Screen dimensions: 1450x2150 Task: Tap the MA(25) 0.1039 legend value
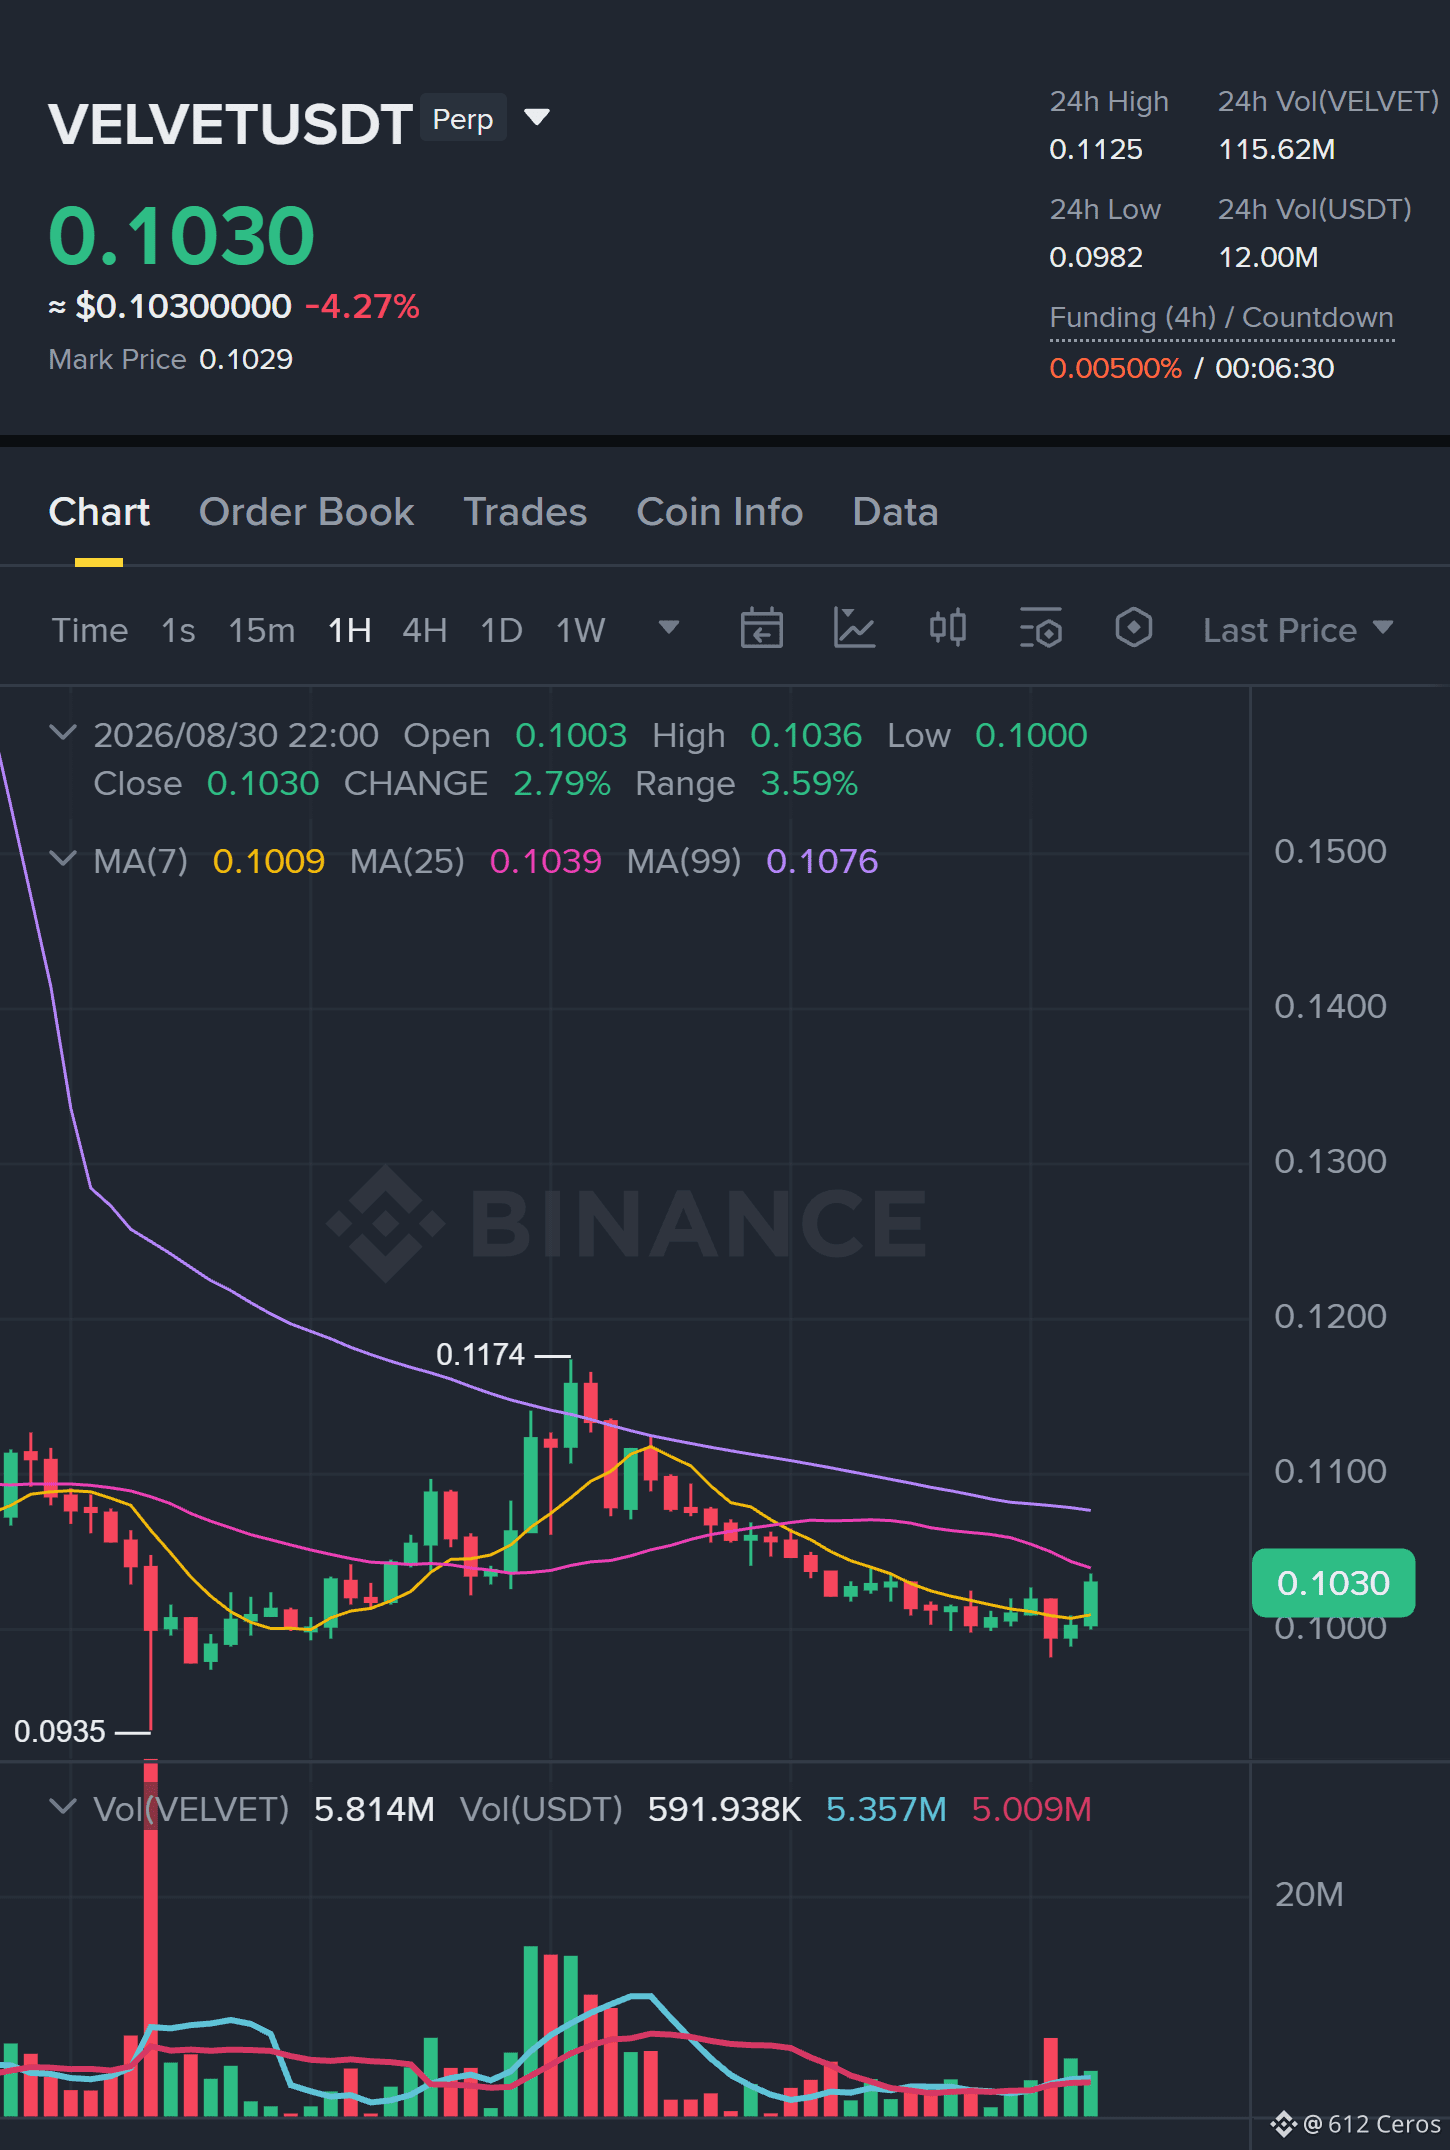pyautogui.click(x=546, y=861)
